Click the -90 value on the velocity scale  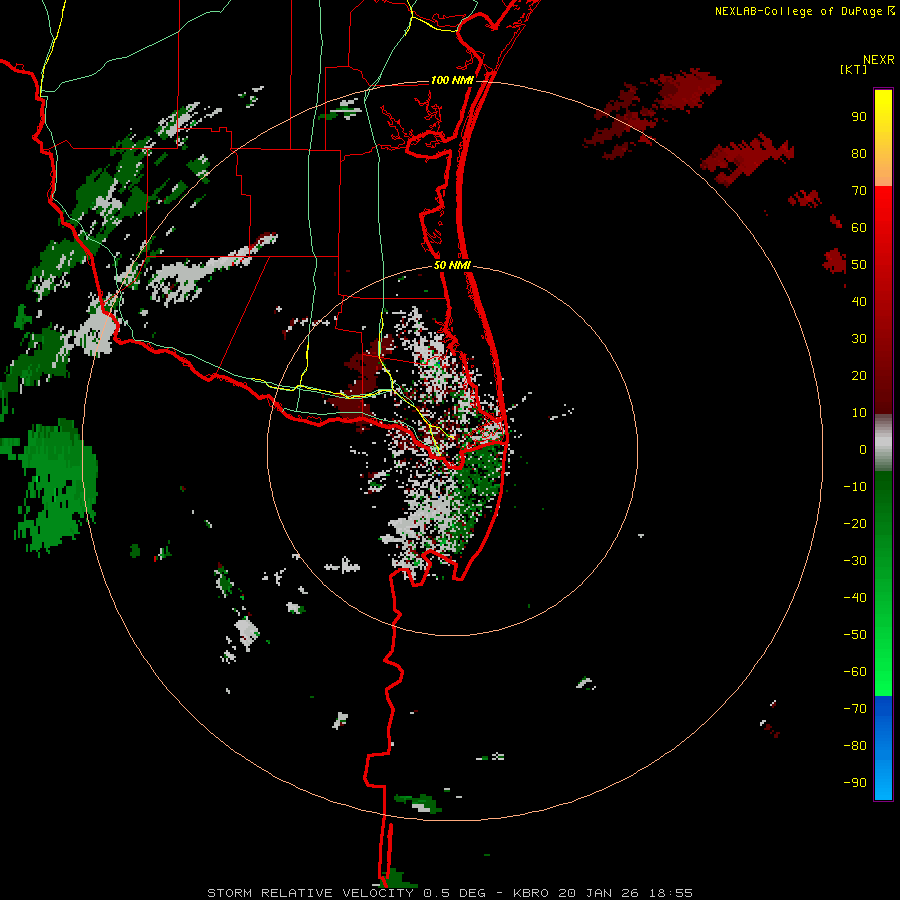coord(855,783)
